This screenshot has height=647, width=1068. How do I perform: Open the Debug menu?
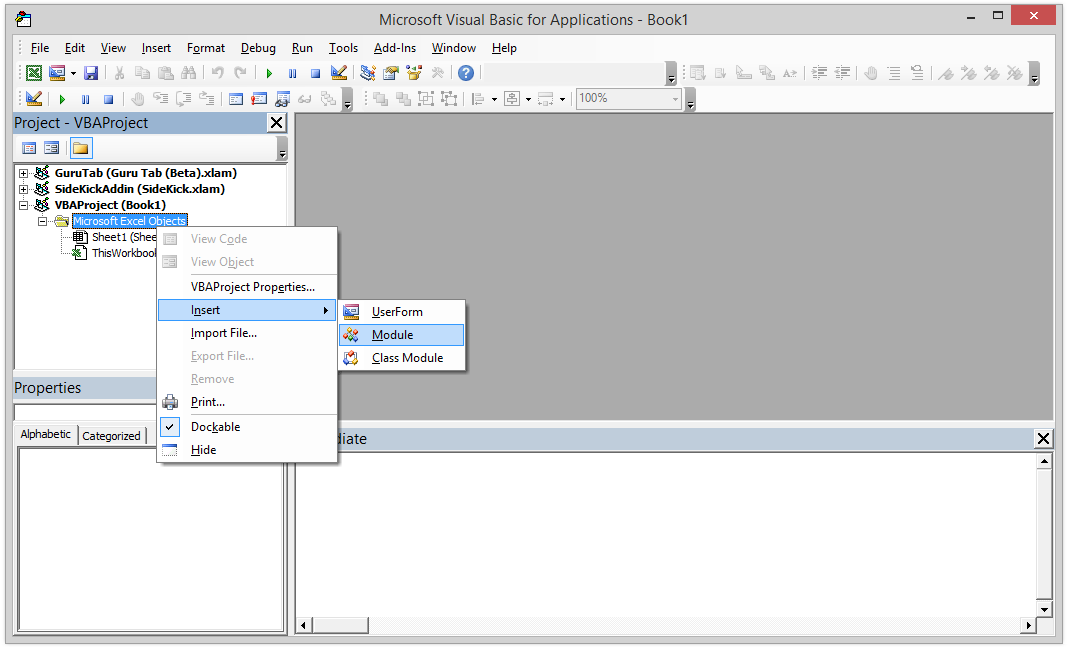click(258, 48)
